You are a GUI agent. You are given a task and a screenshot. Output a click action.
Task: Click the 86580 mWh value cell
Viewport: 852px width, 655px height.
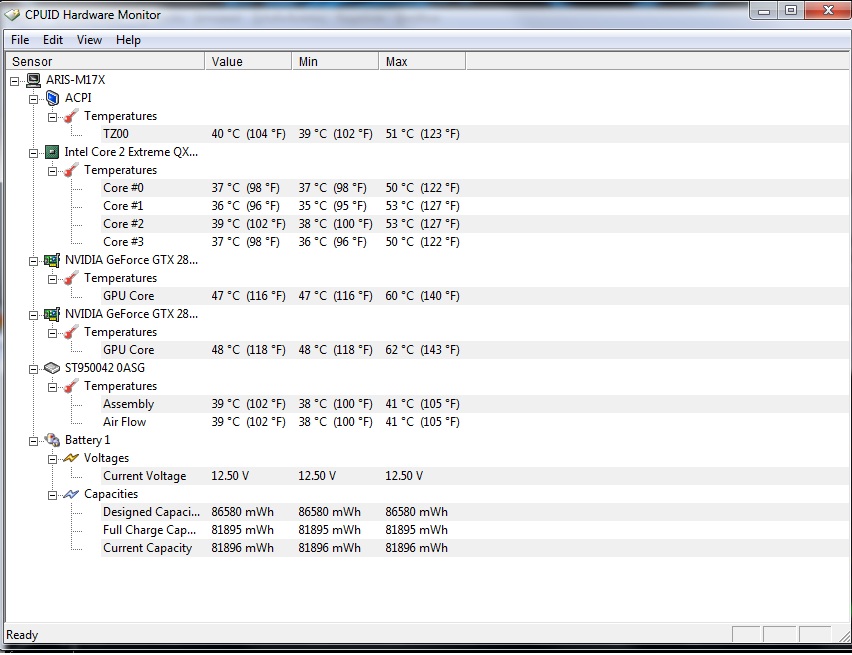click(x=242, y=512)
